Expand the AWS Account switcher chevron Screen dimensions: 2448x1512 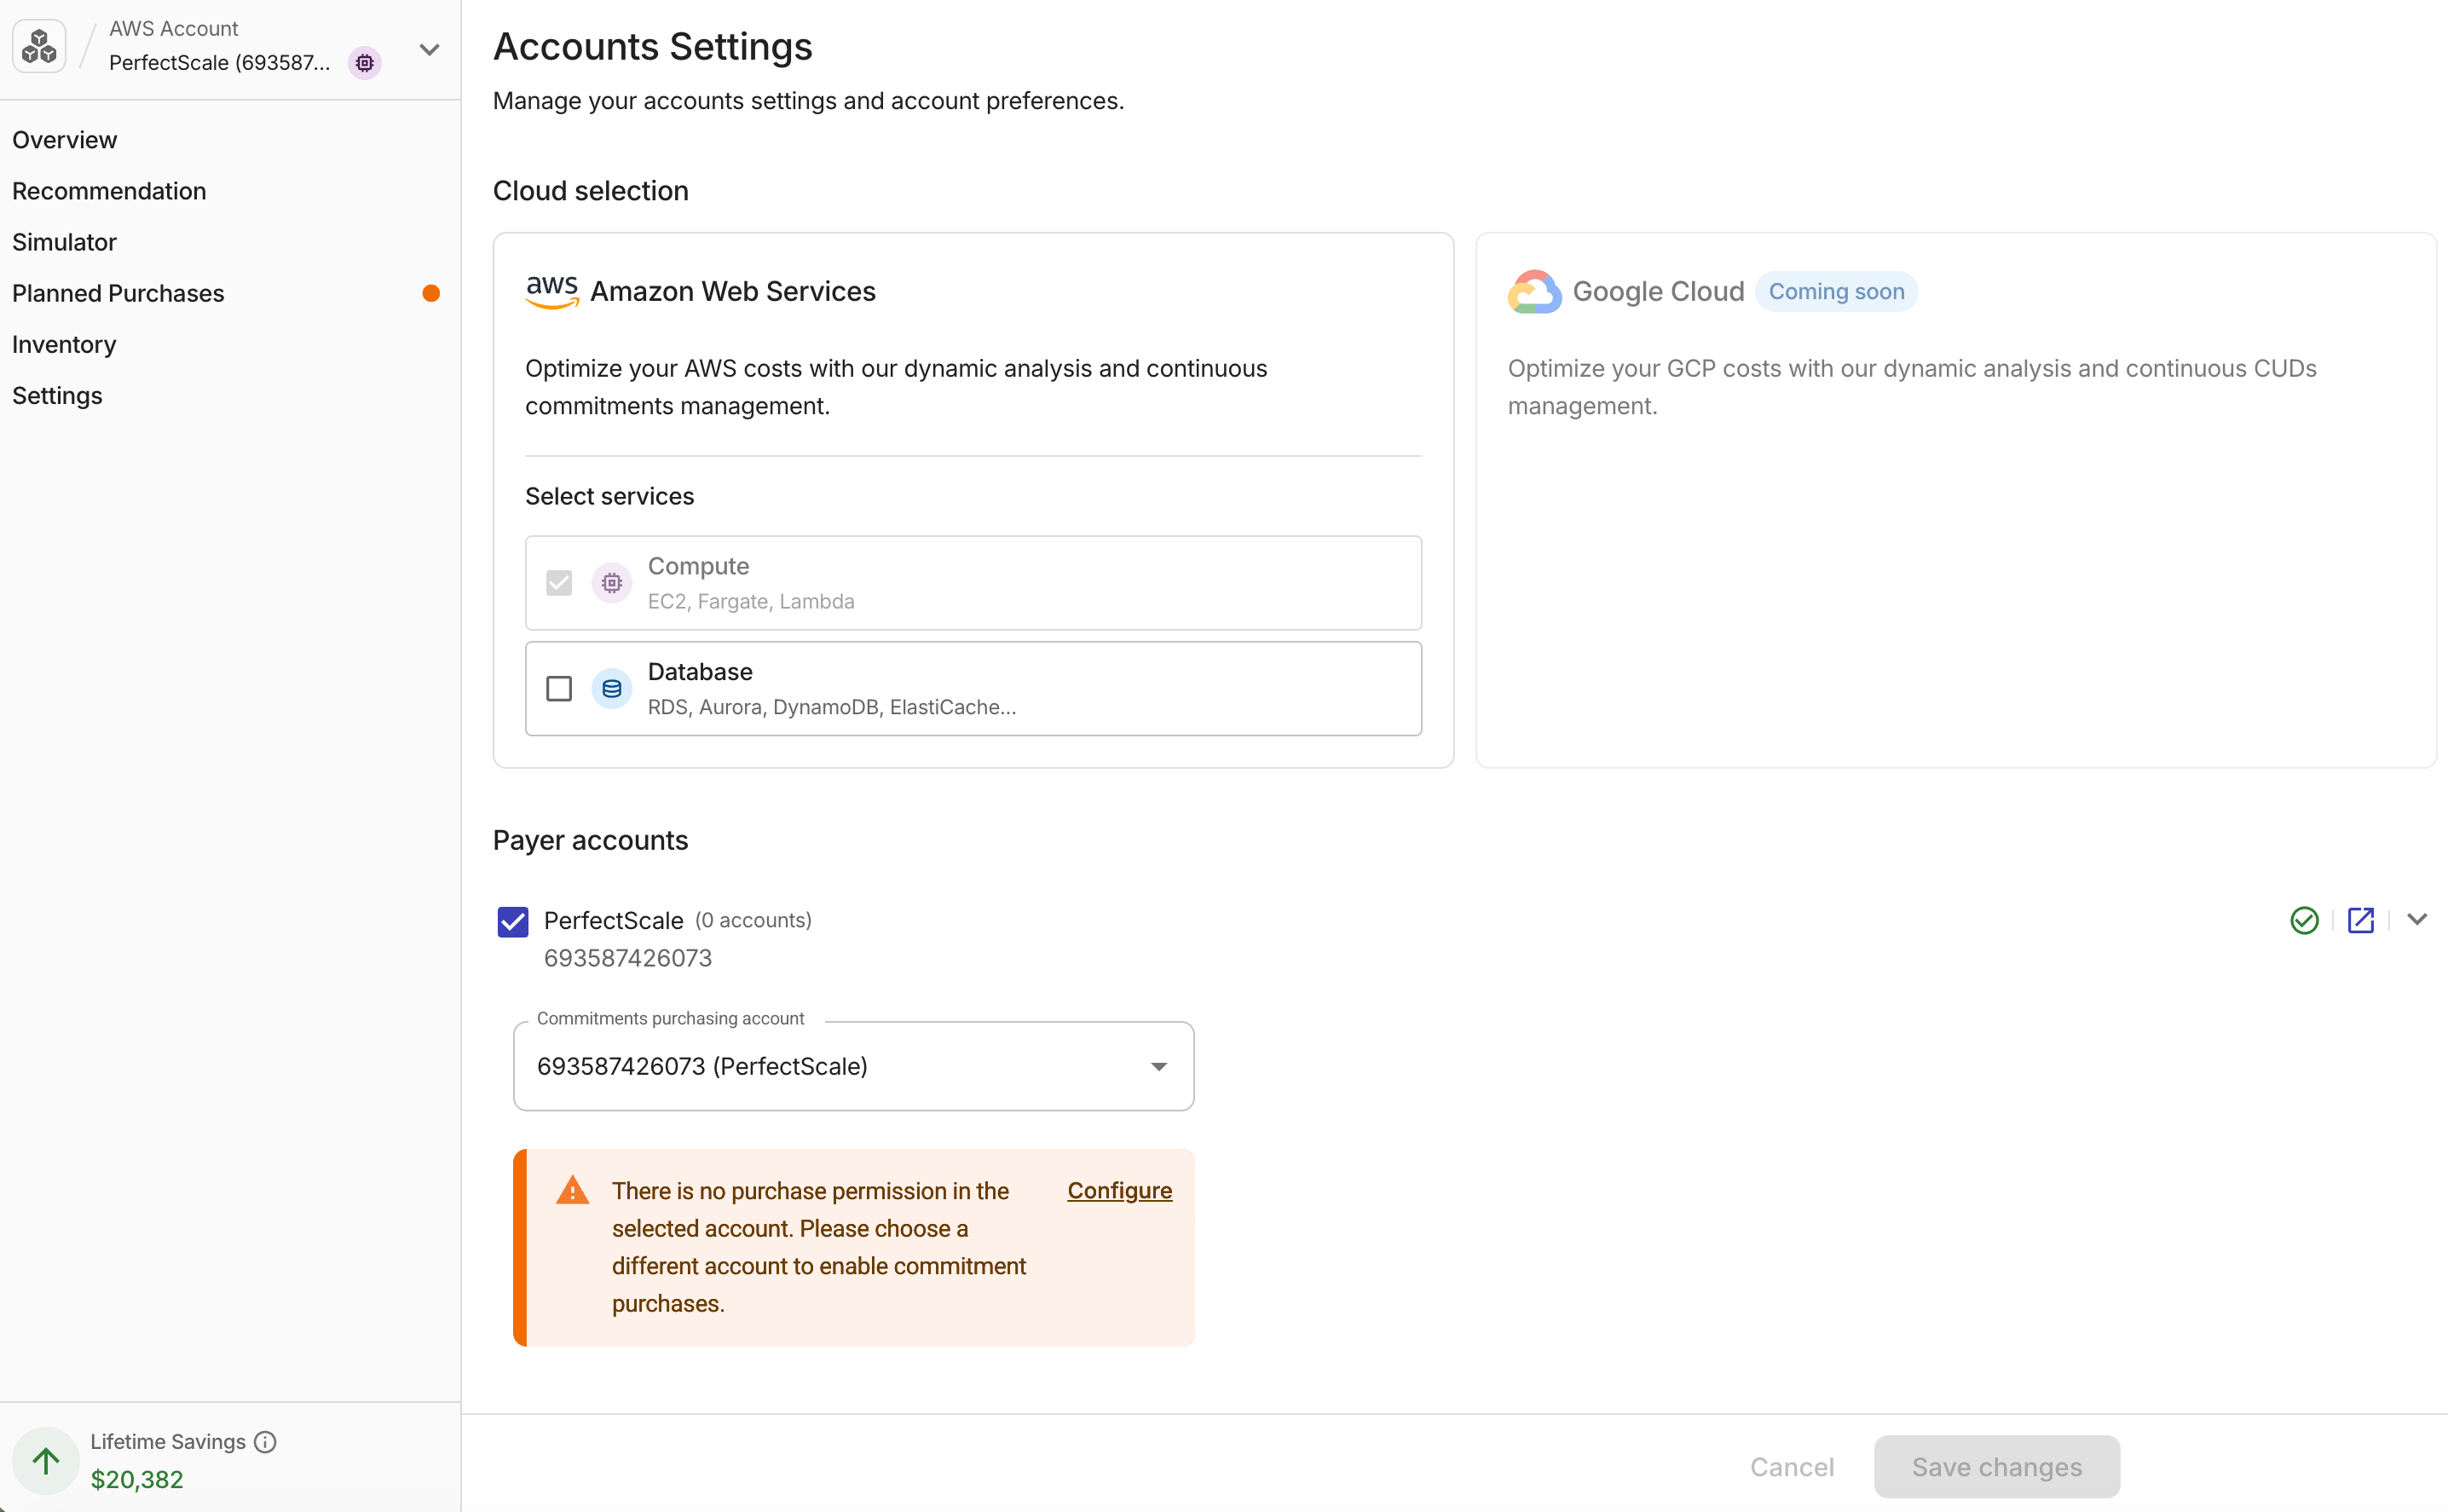tap(430, 50)
